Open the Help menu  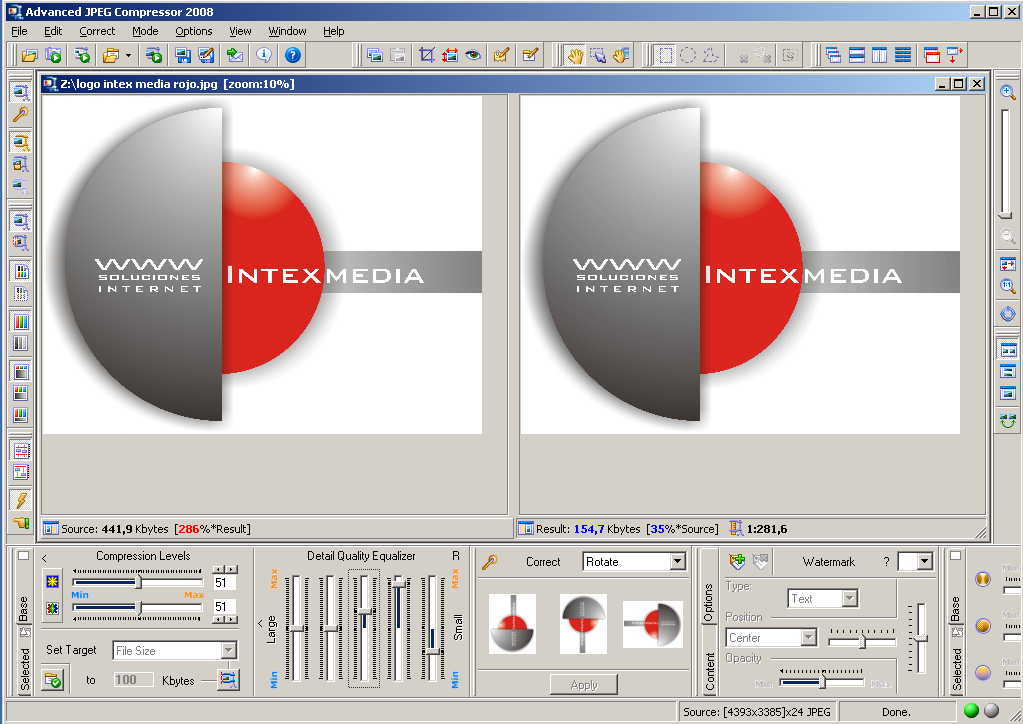(333, 31)
